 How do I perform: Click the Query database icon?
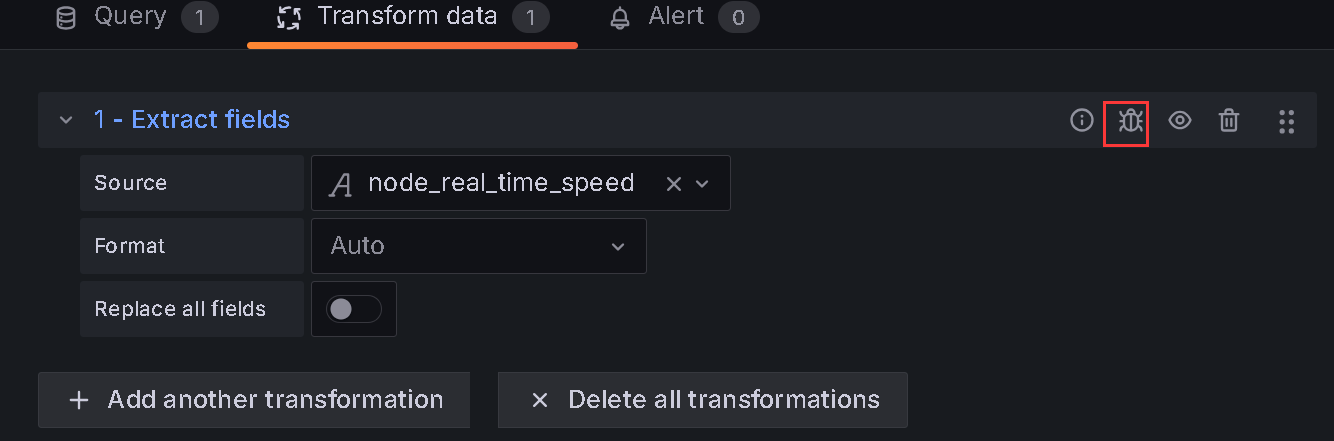[x=66, y=17]
